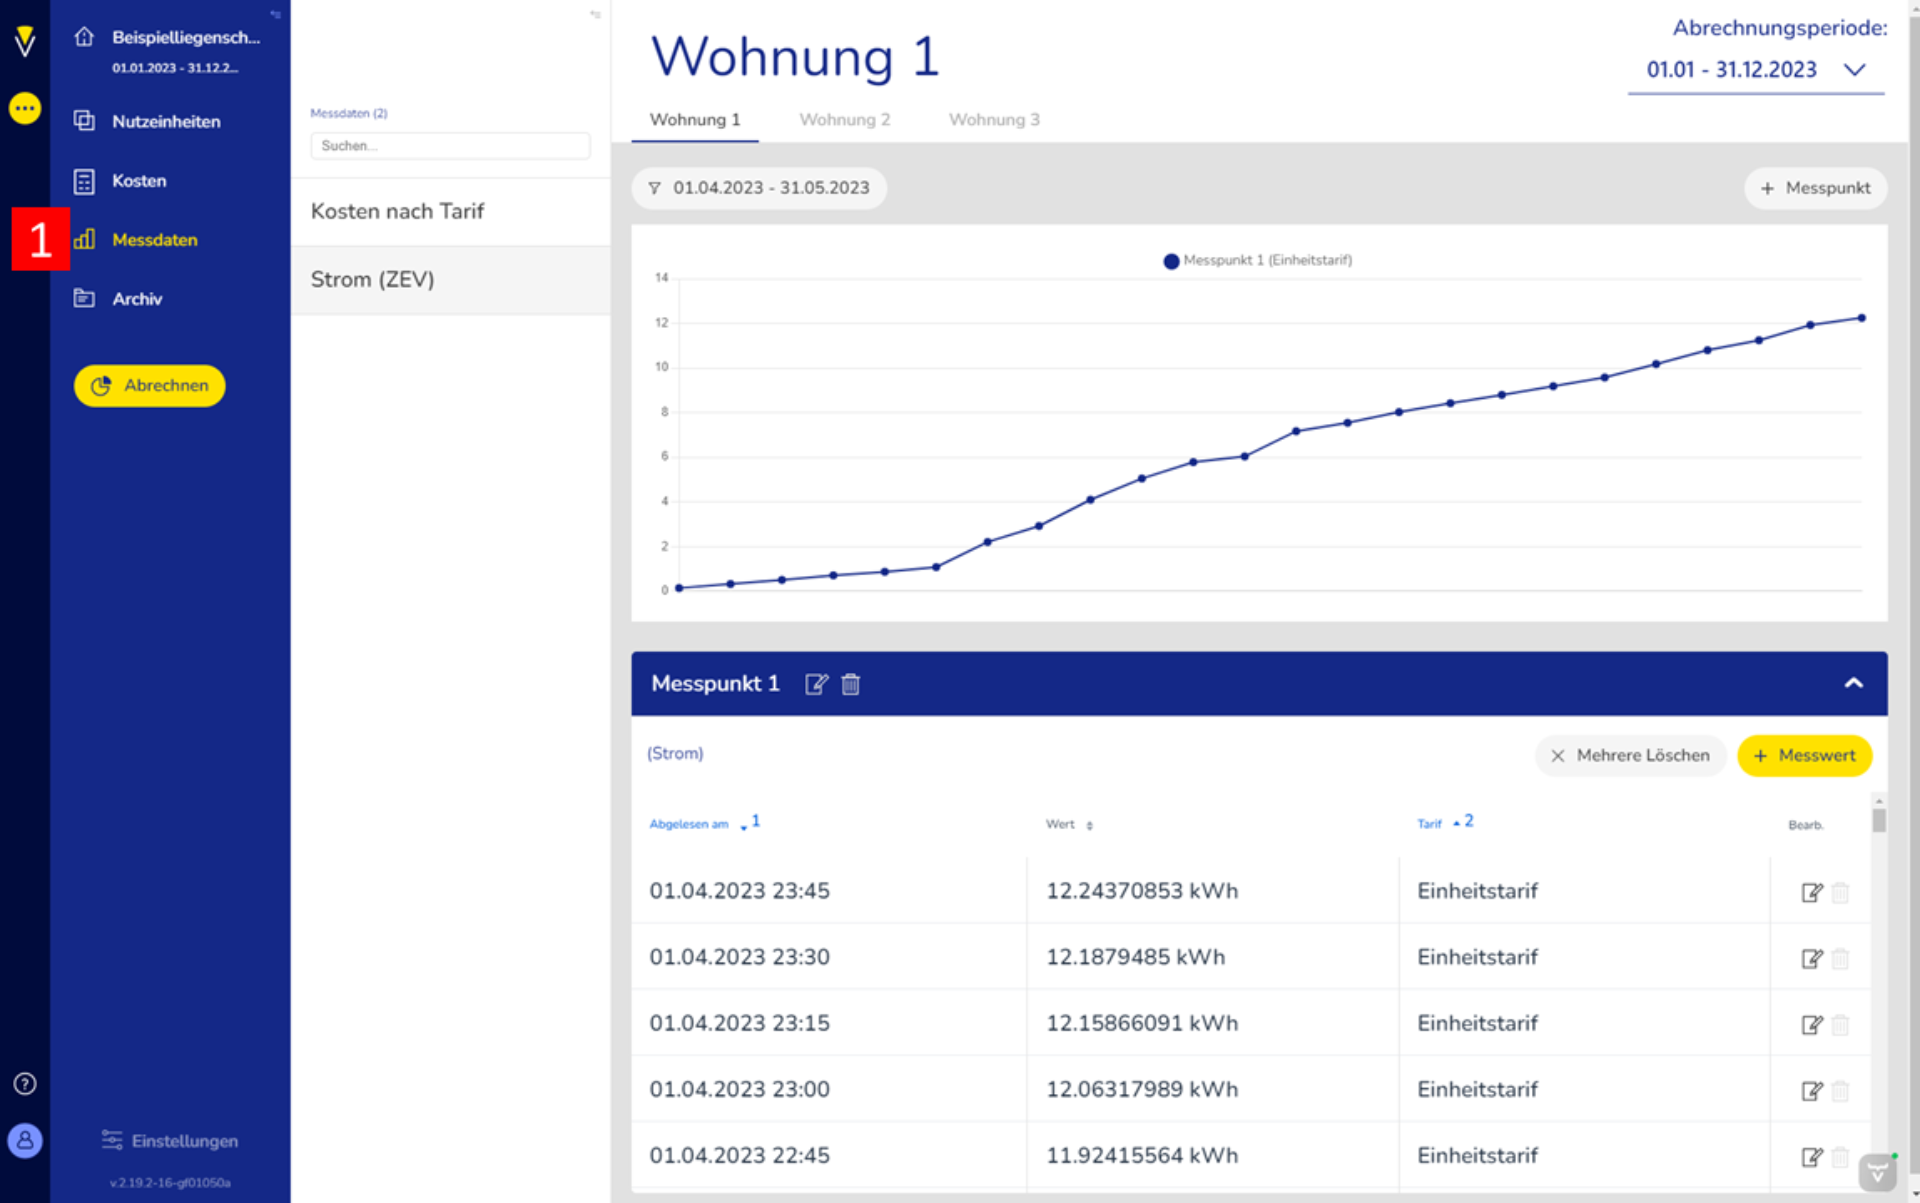The height and width of the screenshot is (1203, 1920).
Task: Select Kosten nach Tarif entry
Action: [x=397, y=212]
